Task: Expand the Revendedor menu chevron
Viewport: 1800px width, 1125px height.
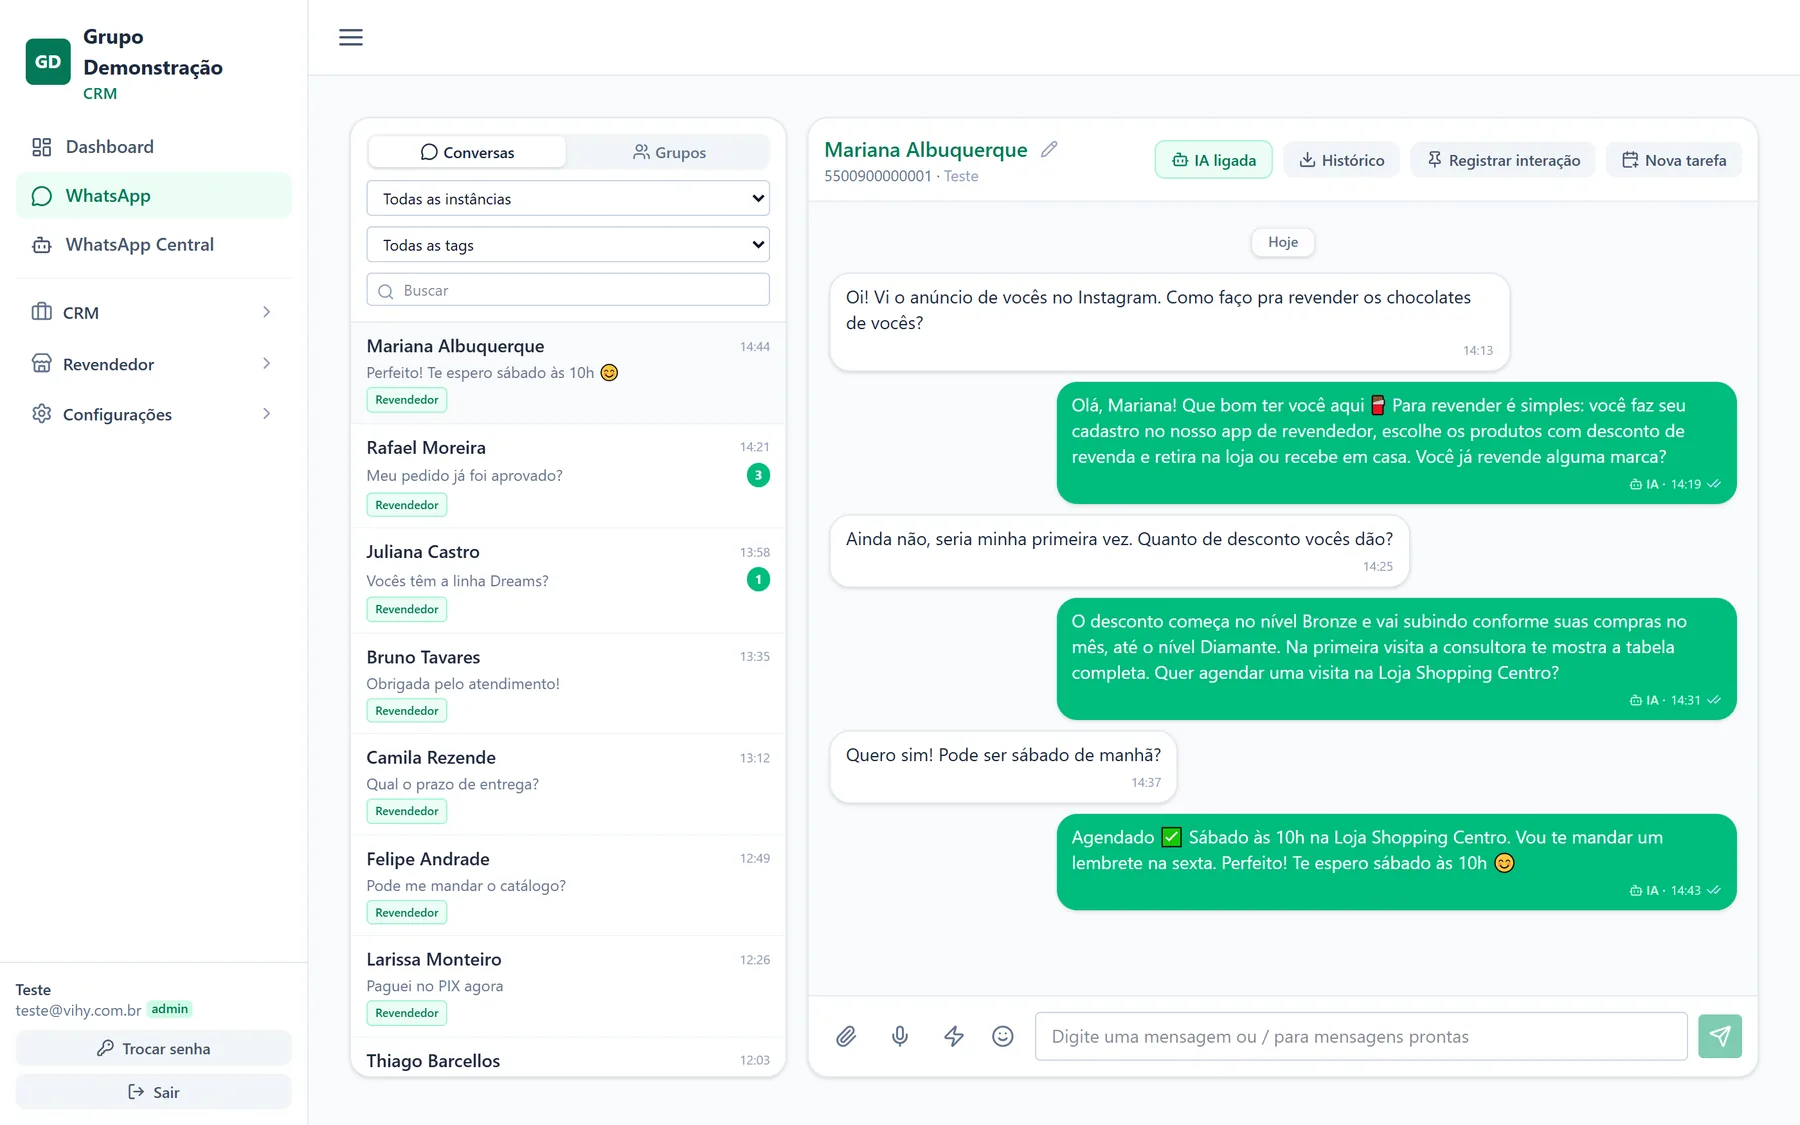Action: (x=266, y=364)
